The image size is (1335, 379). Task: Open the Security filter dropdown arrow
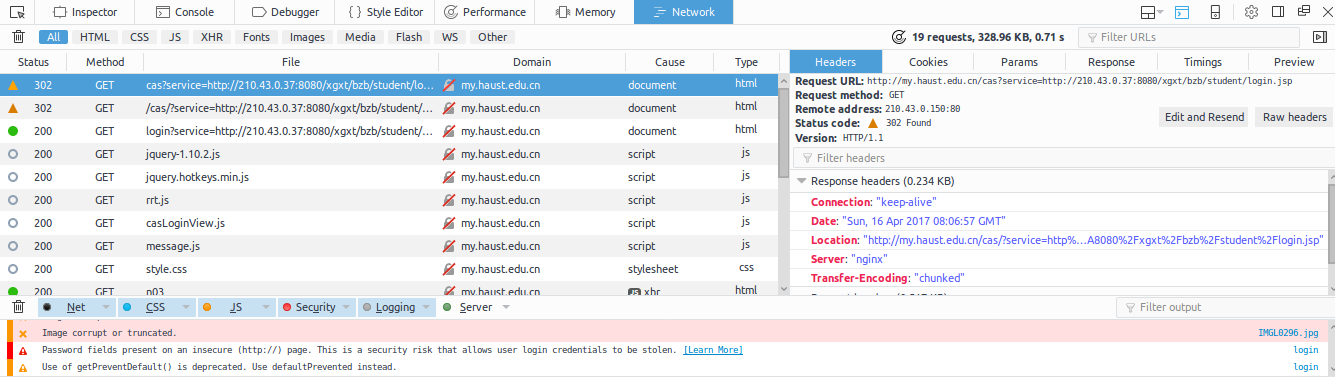pyautogui.click(x=346, y=307)
